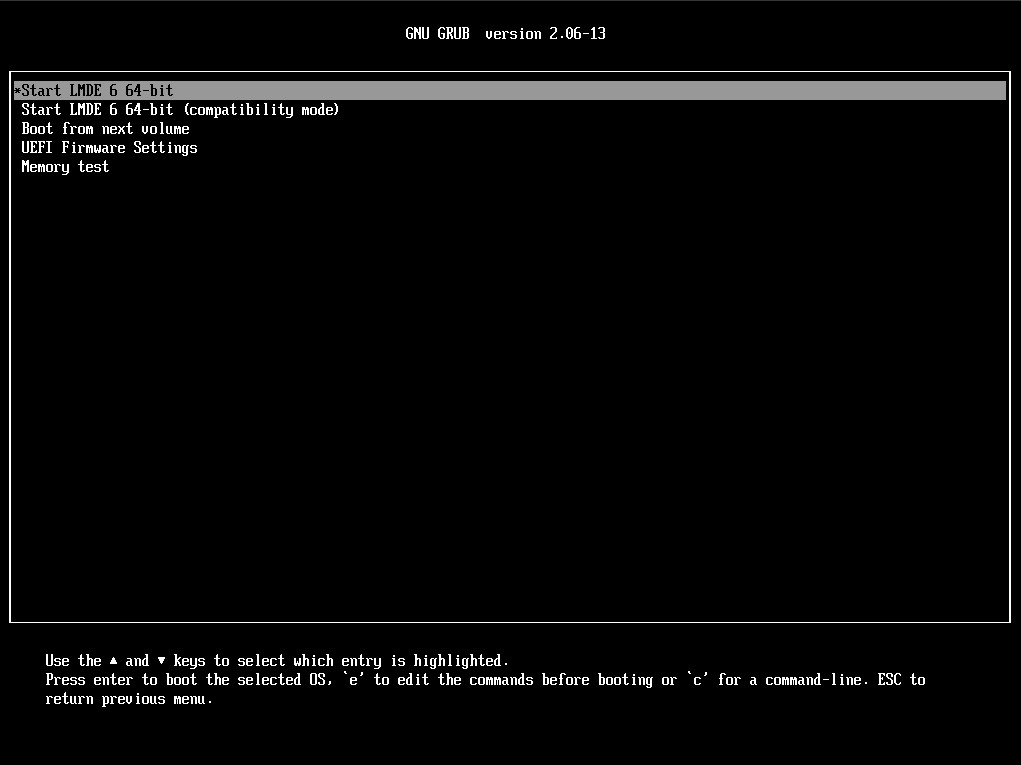Click the down arrow glyph in help text
The width and height of the screenshot is (1021, 765).
pyautogui.click(x=162, y=661)
